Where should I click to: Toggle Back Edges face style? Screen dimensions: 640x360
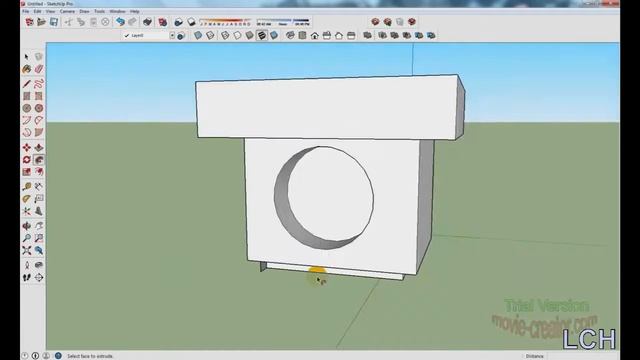210,36
